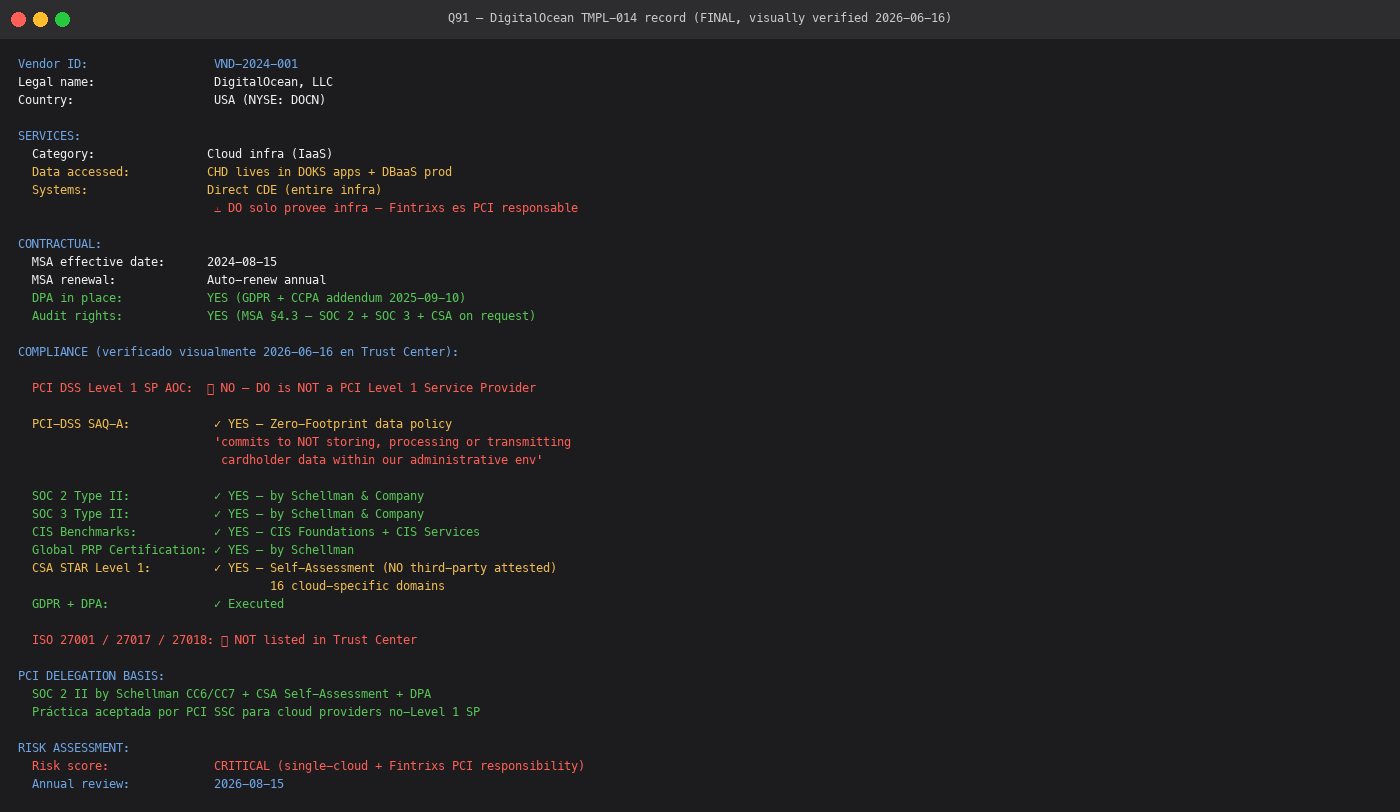
Task: Click the "PCI-DSS SAQ-A:" label
Action: [x=81, y=424]
